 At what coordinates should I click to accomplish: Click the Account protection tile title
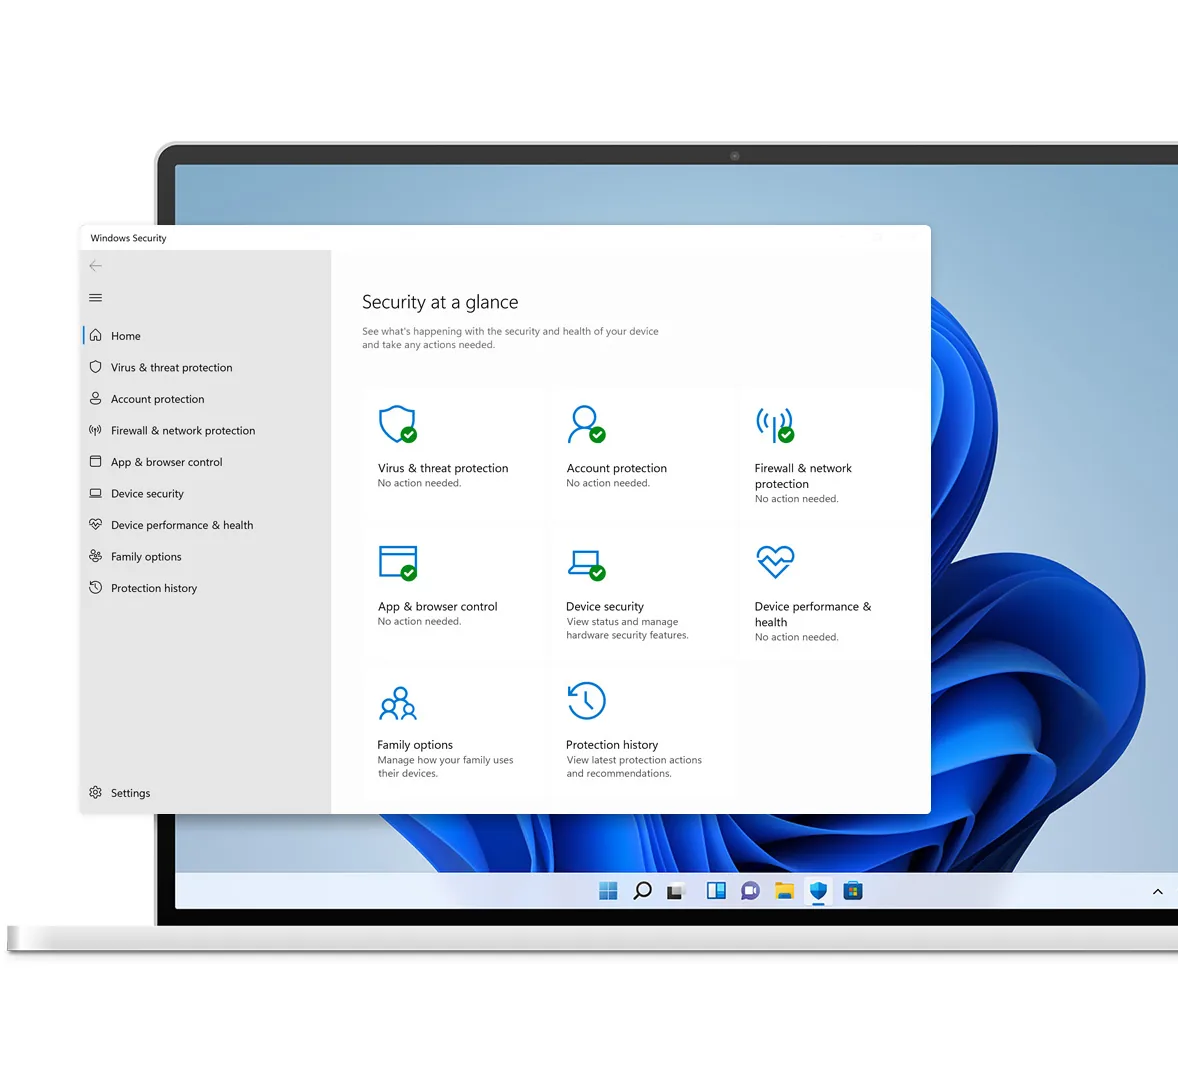click(617, 468)
